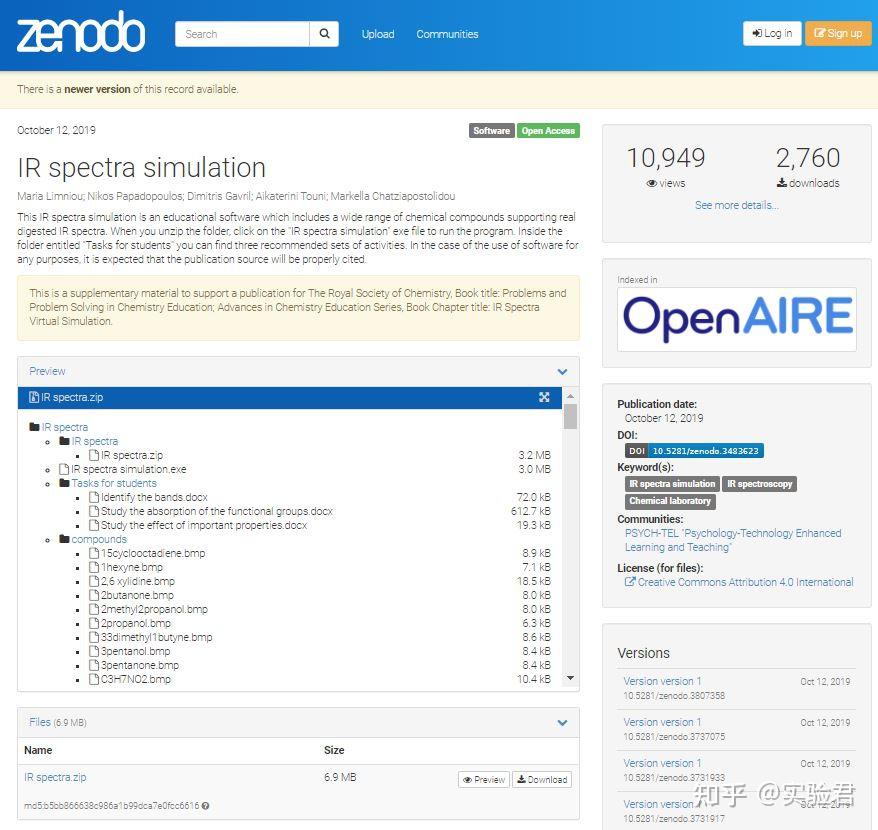This screenshot has height=830, width=878.
Task: Open the compounds folder
Action: [99, 539]
